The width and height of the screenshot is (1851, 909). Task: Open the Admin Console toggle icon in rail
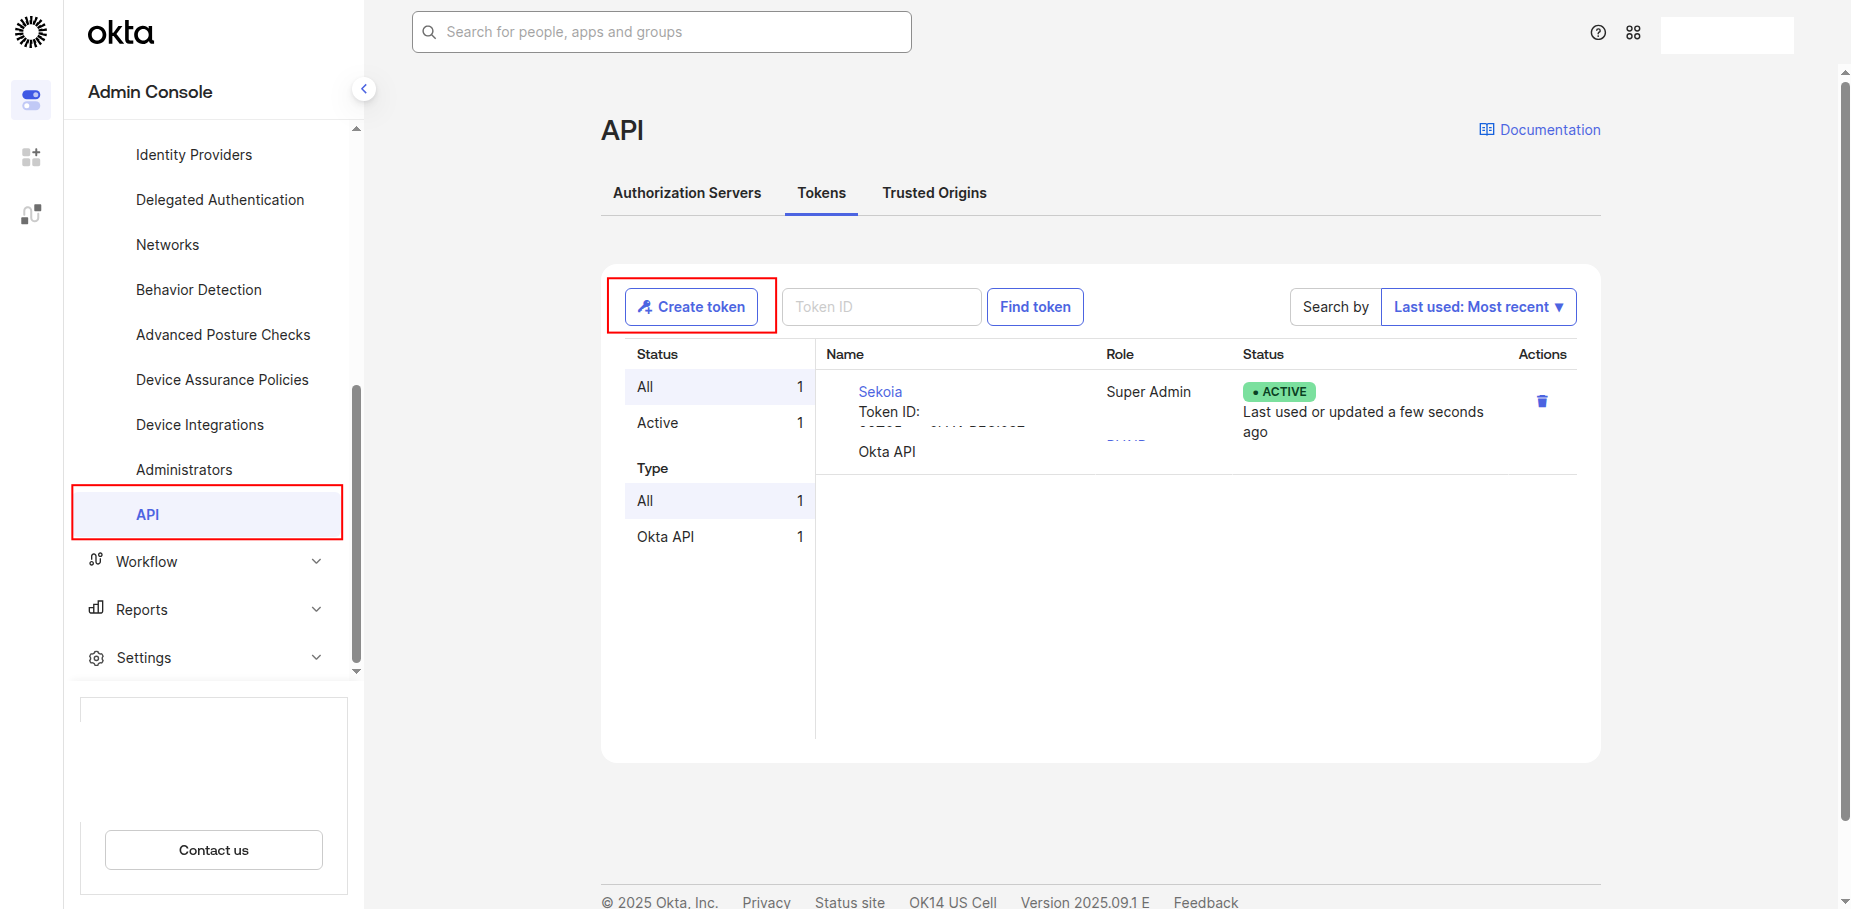(x=31, y=100)
